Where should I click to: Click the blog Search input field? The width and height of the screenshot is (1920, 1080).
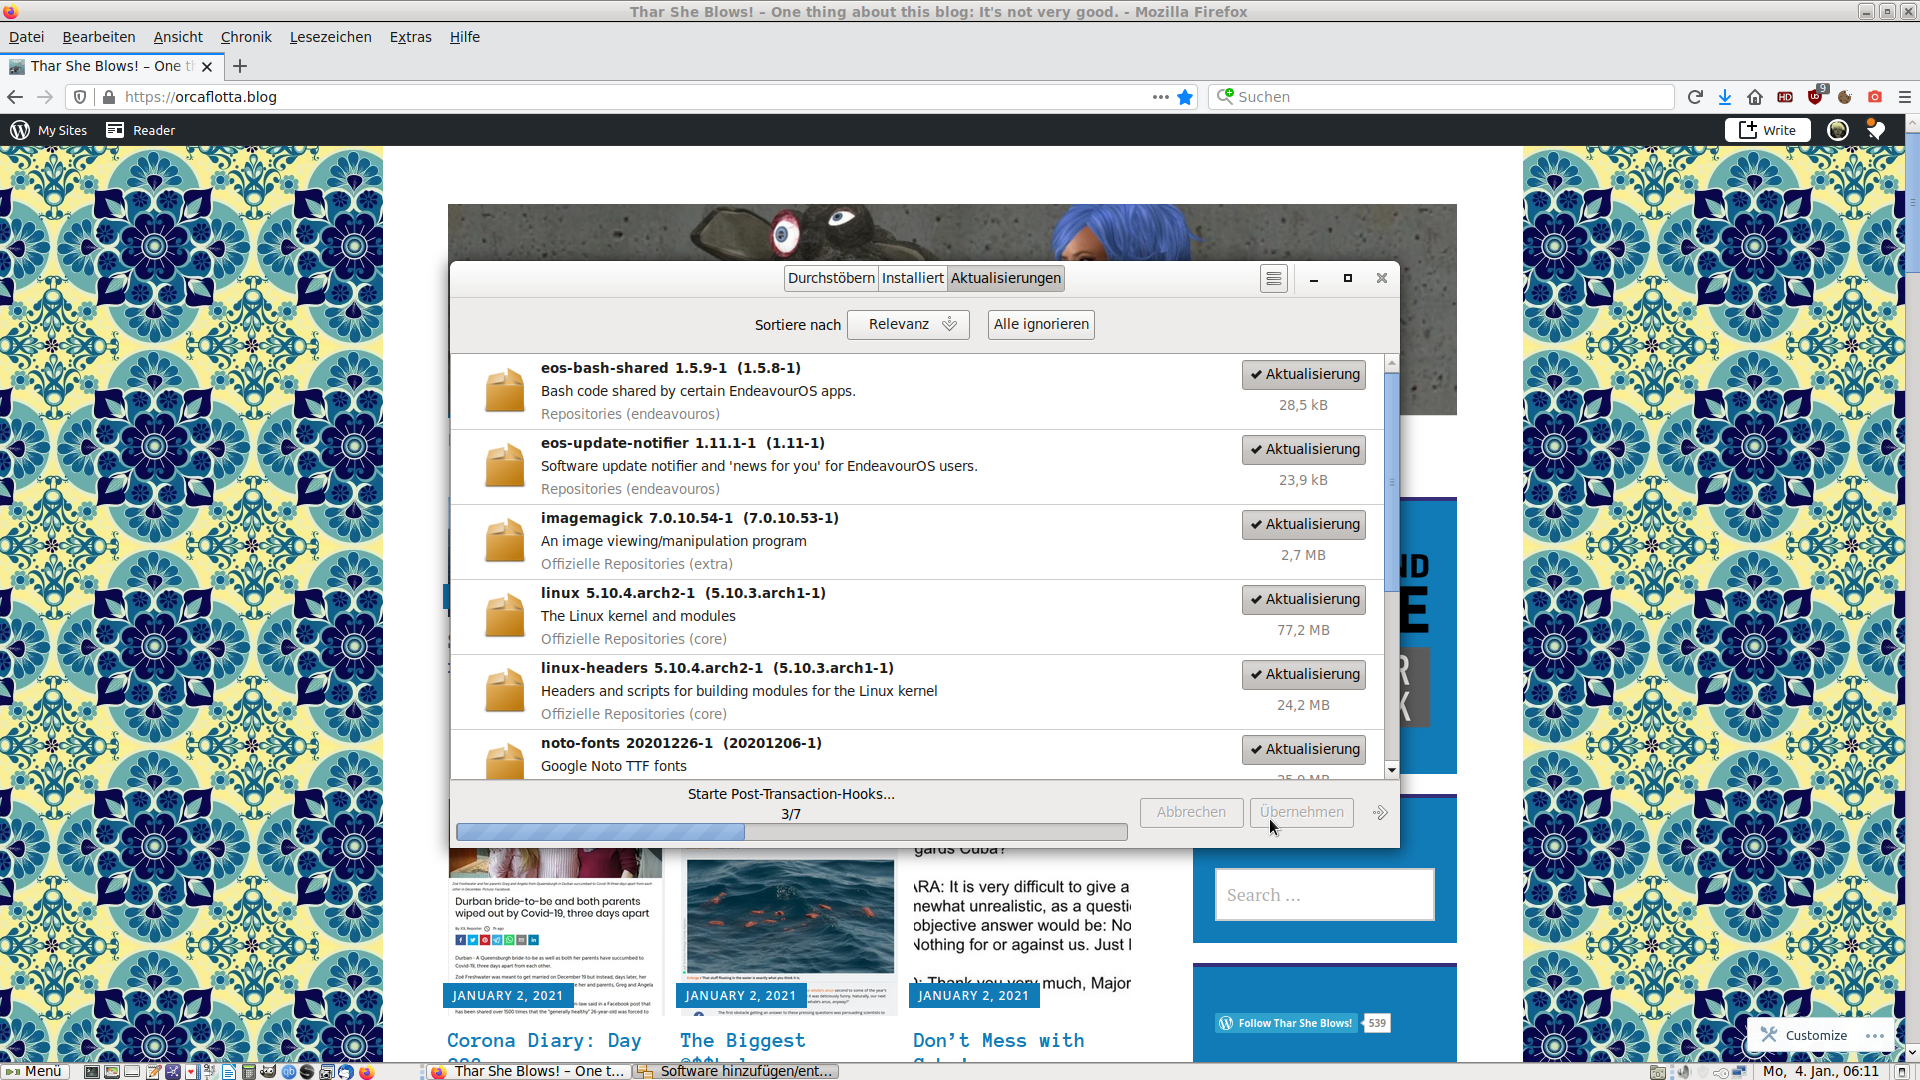pos(1324,894)
